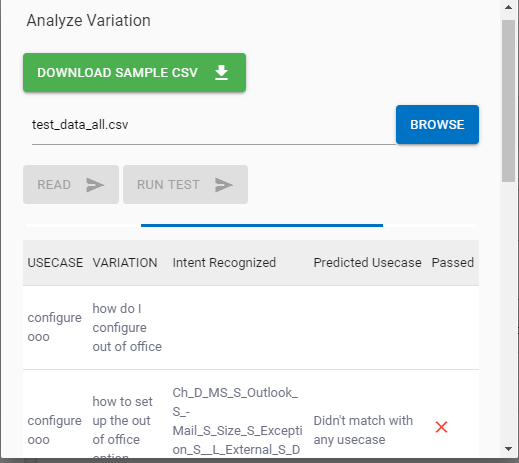Click the Passed column header
519x463 pixels.
(x=452, y=263)
